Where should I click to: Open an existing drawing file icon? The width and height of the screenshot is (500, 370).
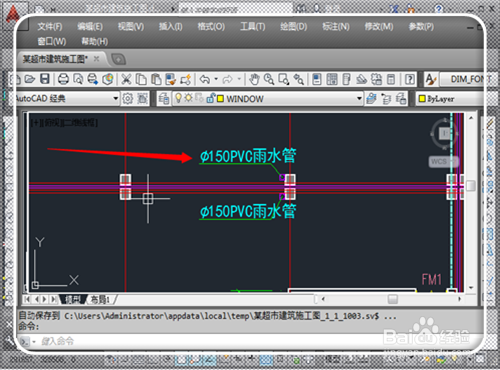[x=30, y=79]
